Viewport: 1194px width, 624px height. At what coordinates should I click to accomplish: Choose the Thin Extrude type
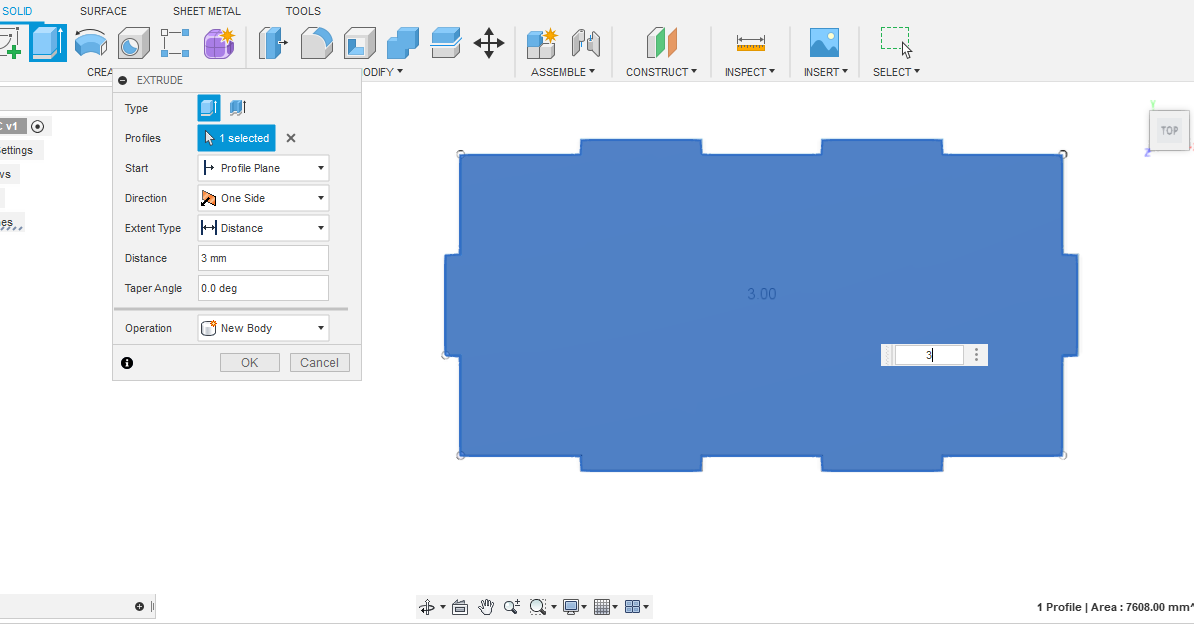click(x=237, y=108)
